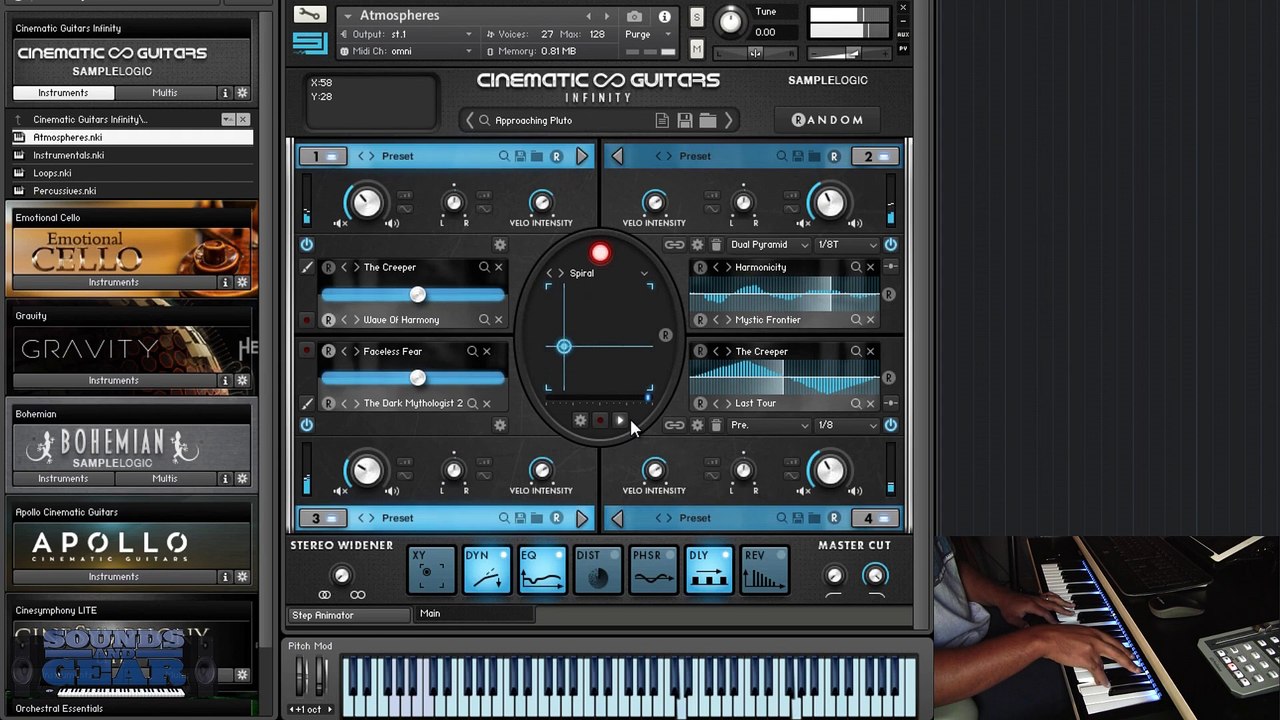The width and height of the screenshot is (1280, 720).
Task: Open info for Gravity library
Action: coord(225,381)
